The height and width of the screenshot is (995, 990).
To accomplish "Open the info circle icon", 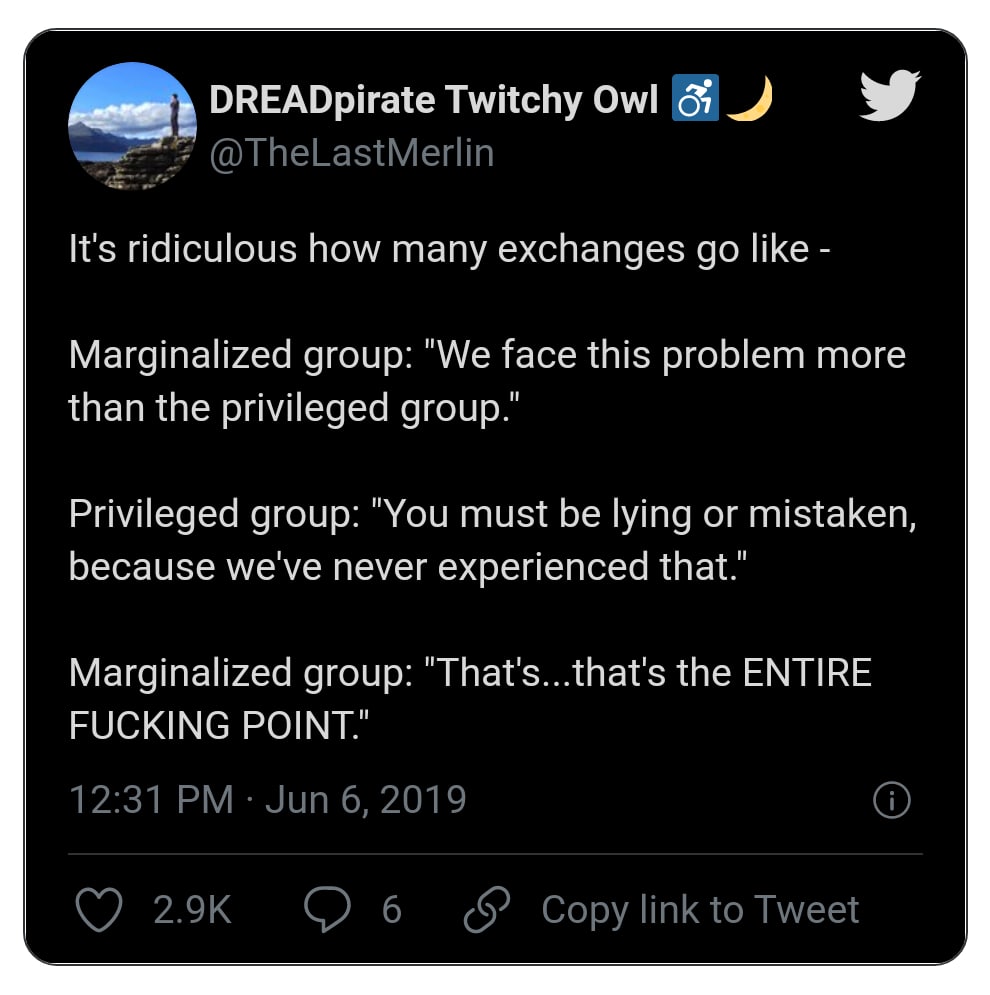I will coord(891,801).
